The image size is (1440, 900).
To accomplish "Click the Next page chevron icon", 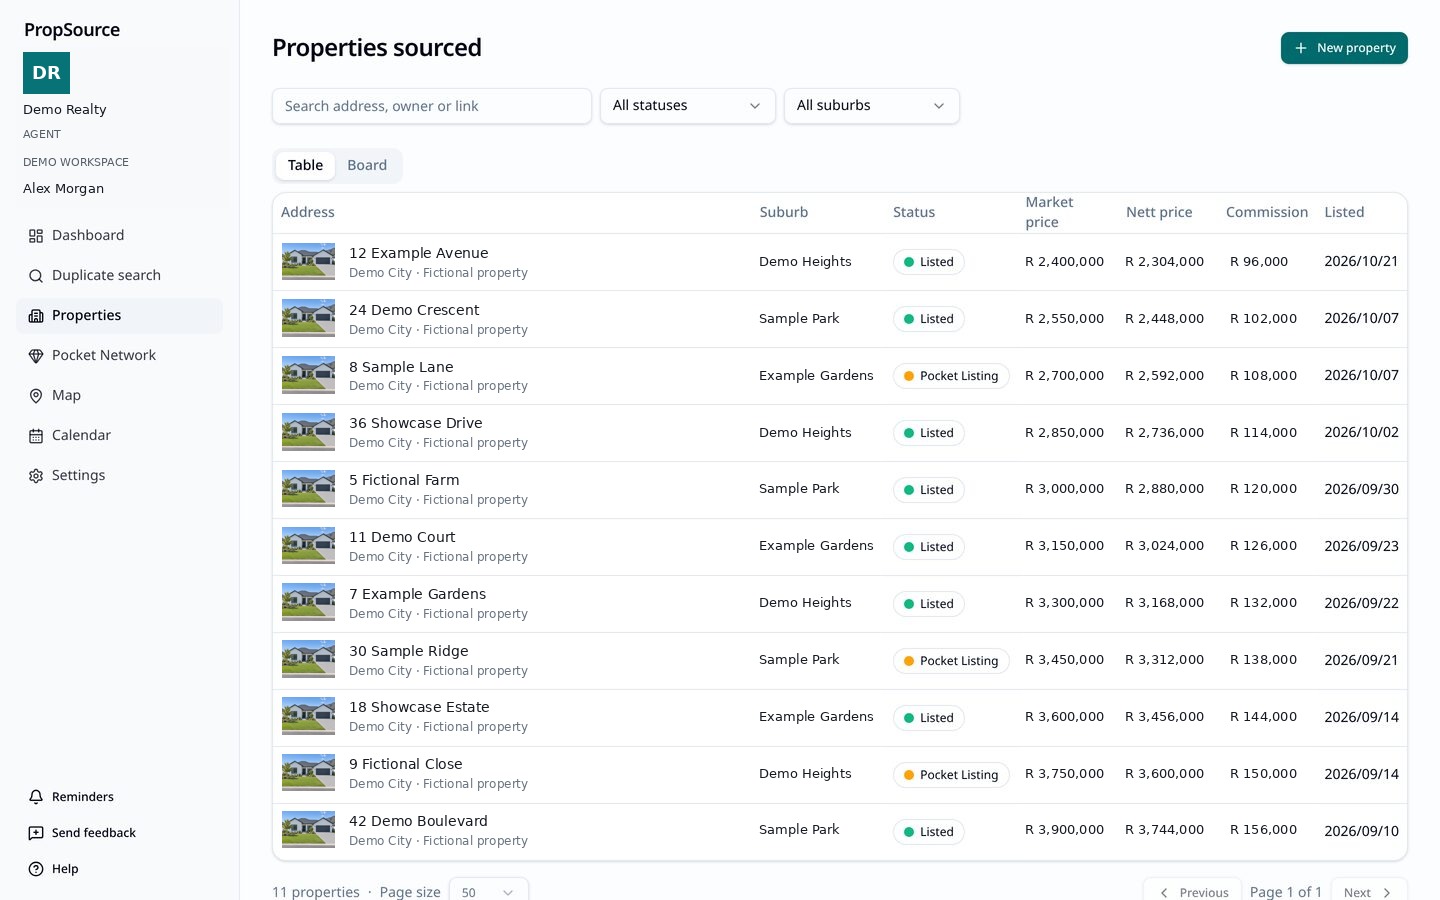I will point(1387,893).
